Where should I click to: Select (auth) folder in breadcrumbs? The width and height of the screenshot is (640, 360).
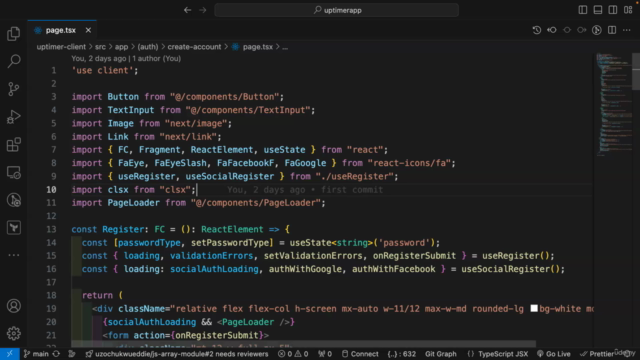click(148, 47)
